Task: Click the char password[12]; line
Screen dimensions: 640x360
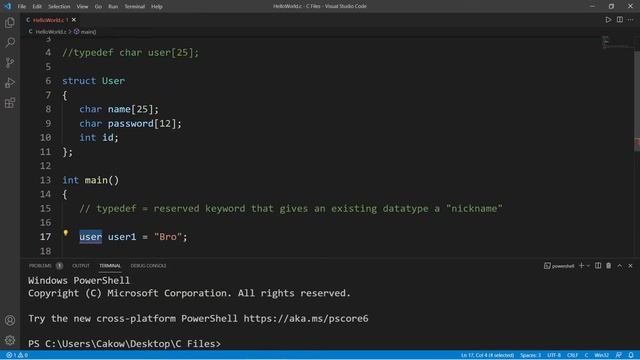Action: point(130,123)
